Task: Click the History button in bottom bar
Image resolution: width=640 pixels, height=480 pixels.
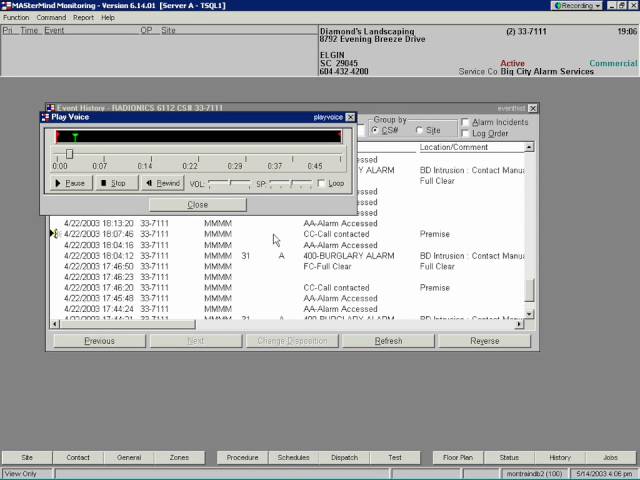Action: 560,458
